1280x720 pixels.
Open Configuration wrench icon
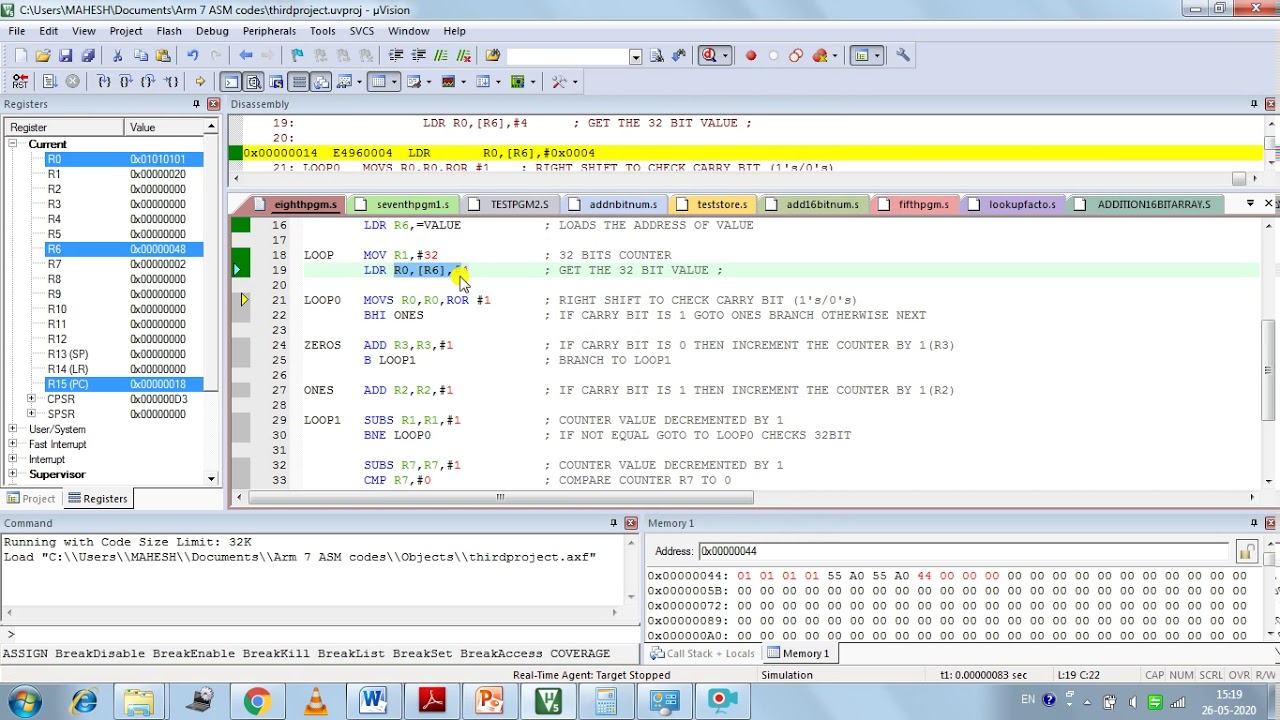902,56
